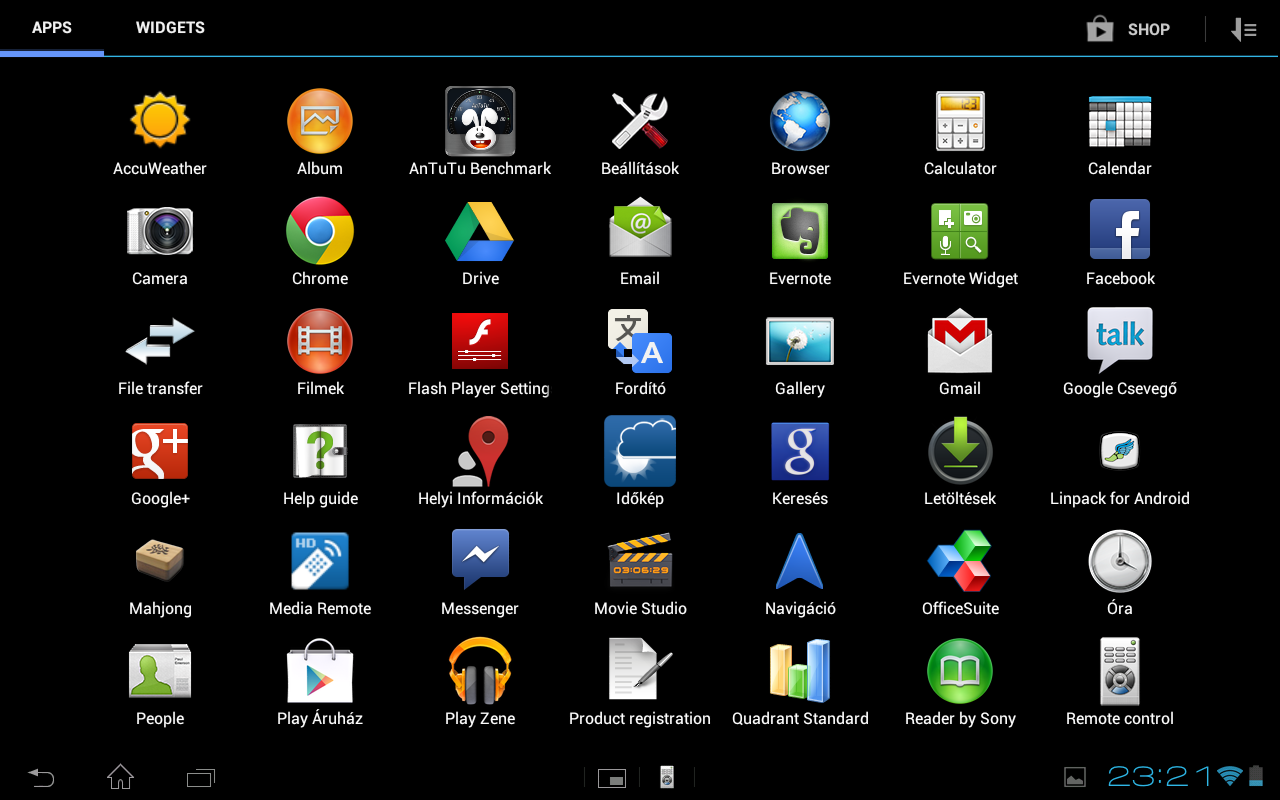Switch to the APPS tab
Image resolution: width=1280 pixels, height=800 pixels.
(x=52, y=28)
